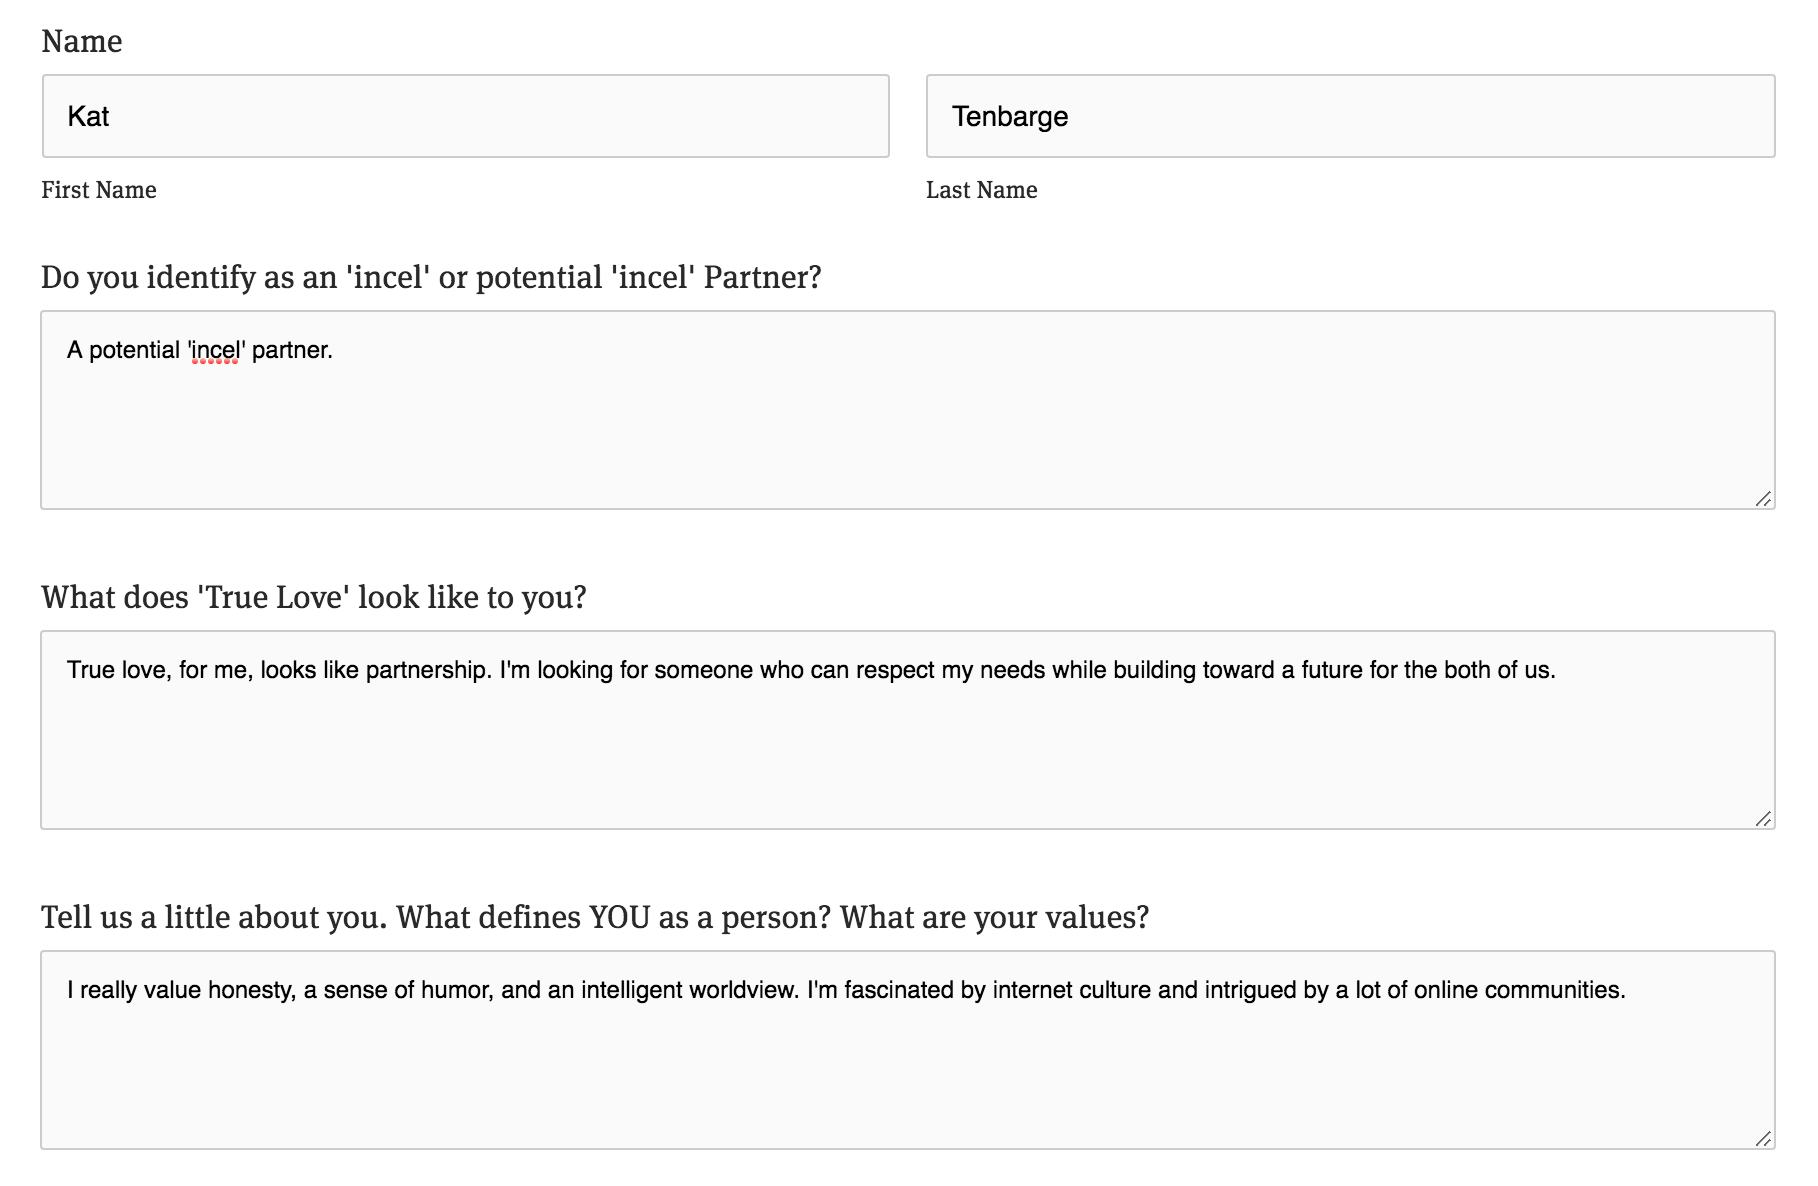Click the 'What does True Love look like' label

(314, 597)
